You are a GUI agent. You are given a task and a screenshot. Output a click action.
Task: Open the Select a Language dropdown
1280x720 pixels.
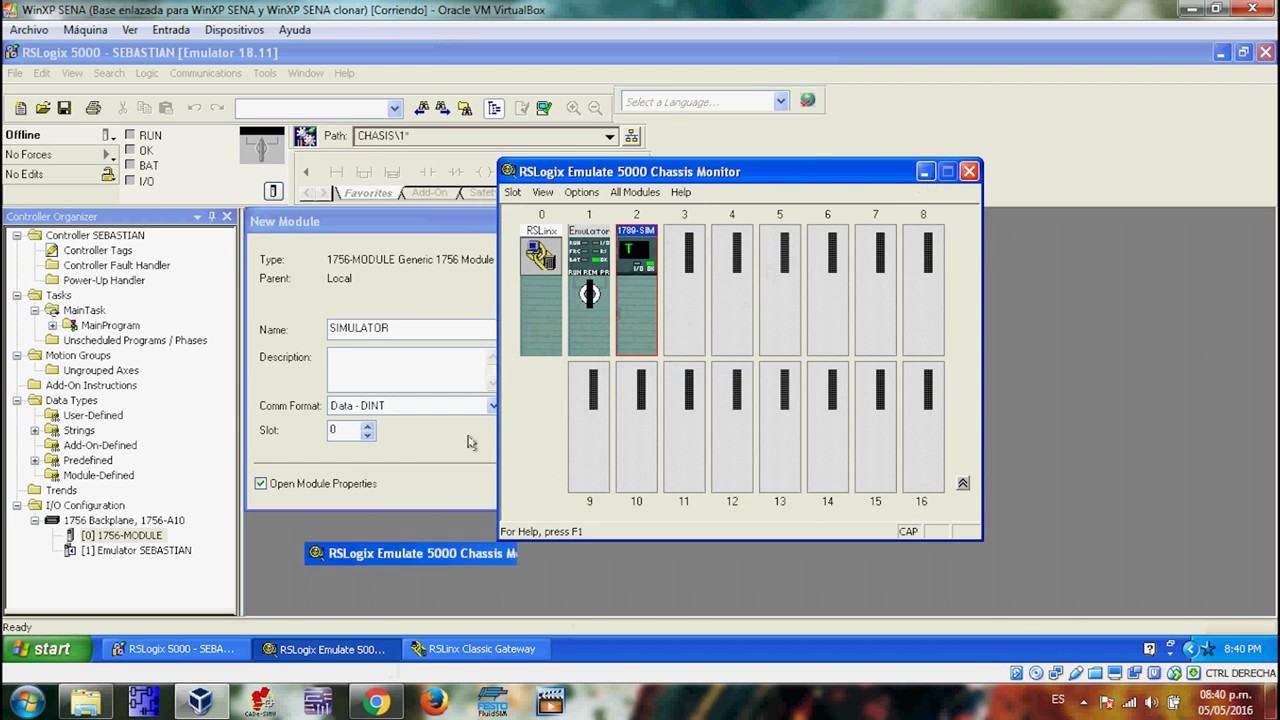(x=781, y=101)
